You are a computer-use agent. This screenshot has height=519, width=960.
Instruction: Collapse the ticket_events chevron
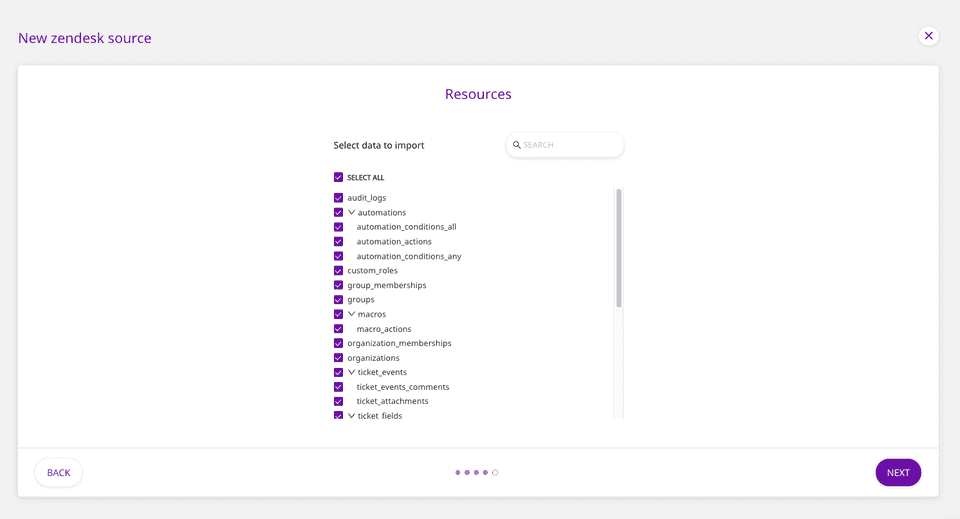pyautogui.click(x=351, y=372)
